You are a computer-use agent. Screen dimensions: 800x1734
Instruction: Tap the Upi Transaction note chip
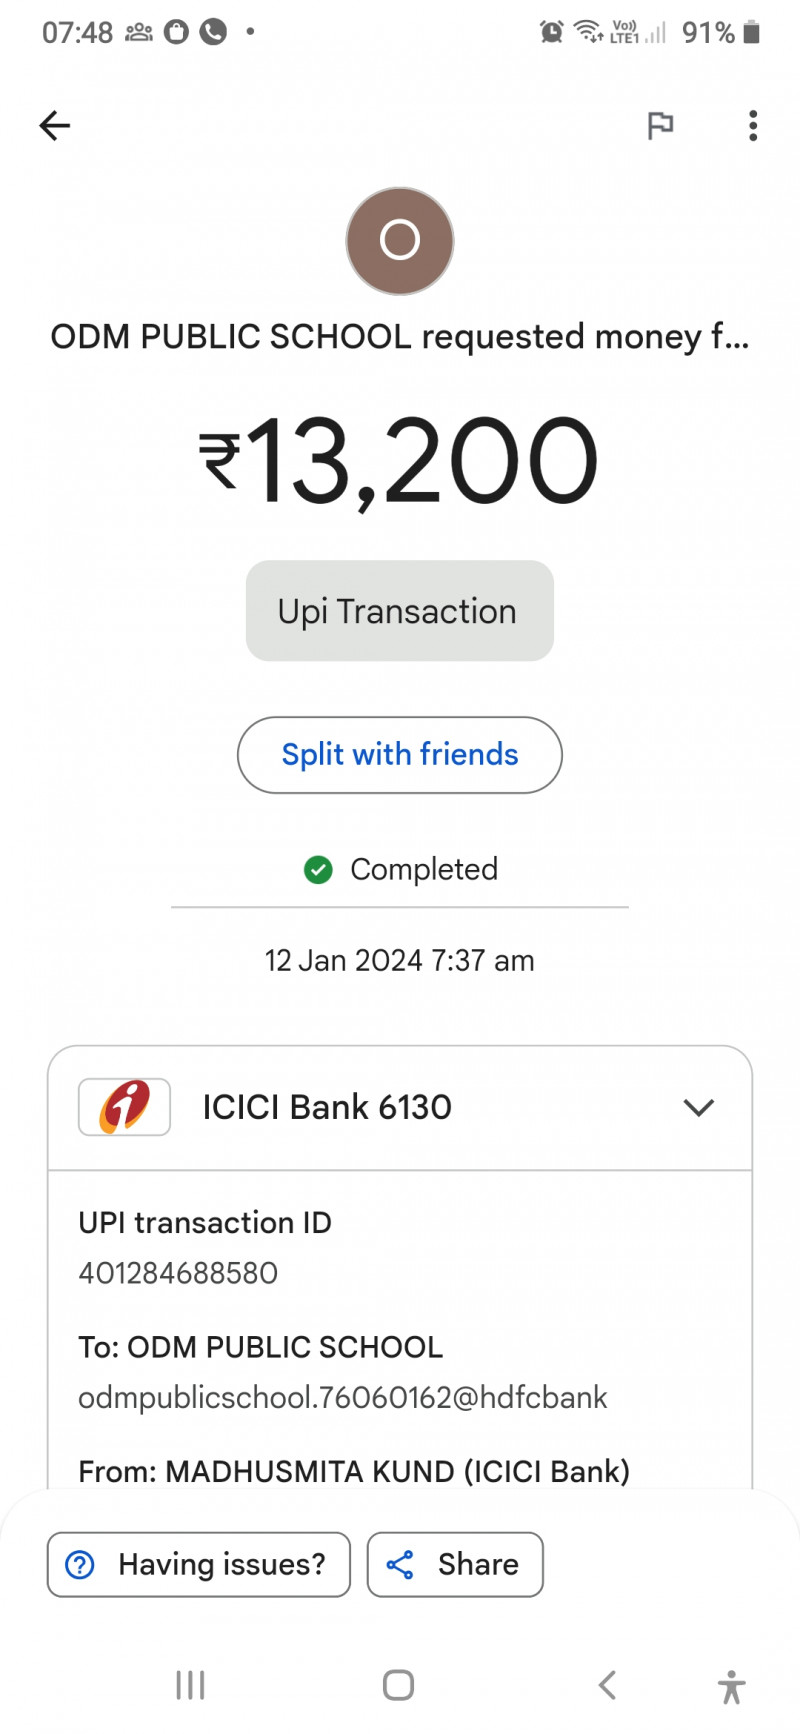click(399, 611)
